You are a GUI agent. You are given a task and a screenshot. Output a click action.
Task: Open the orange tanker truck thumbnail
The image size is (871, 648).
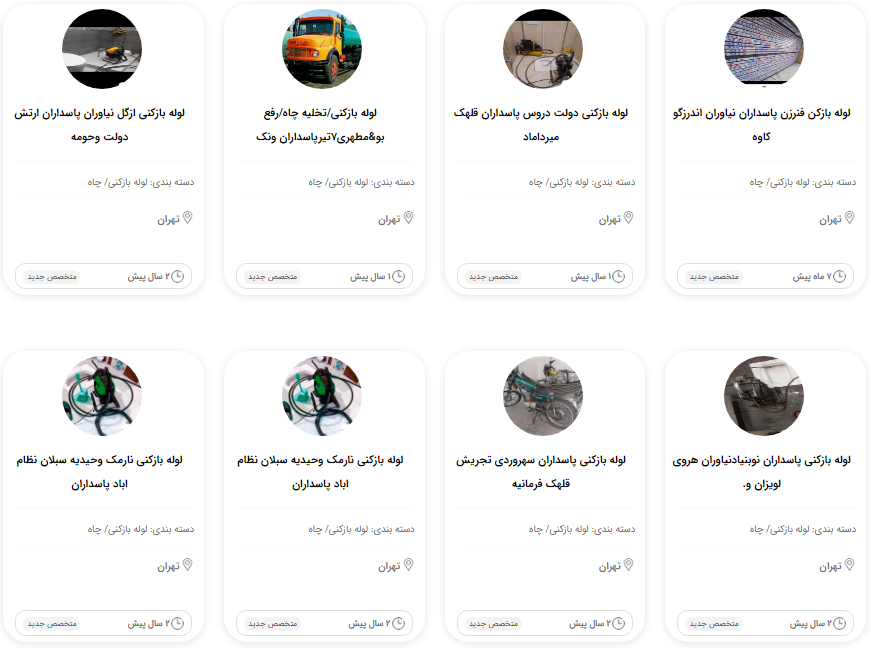322,49
